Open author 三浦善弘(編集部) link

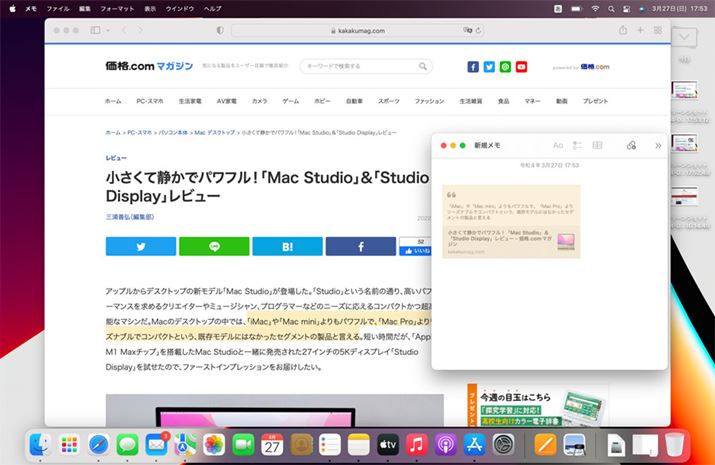[130, 217]
